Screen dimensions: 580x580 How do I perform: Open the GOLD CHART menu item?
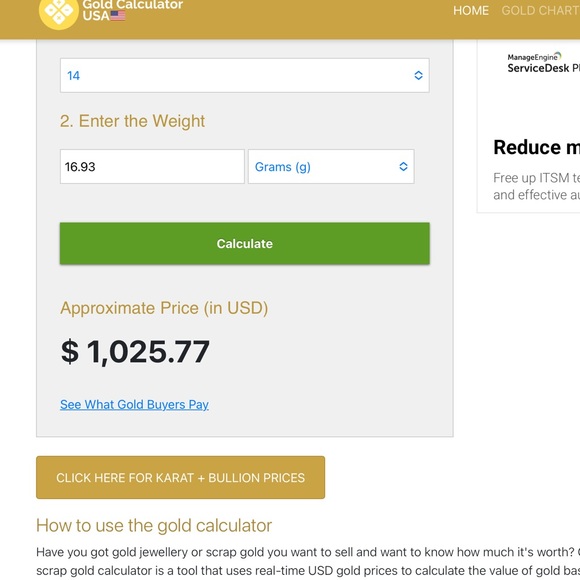click(x=540, y=10)
